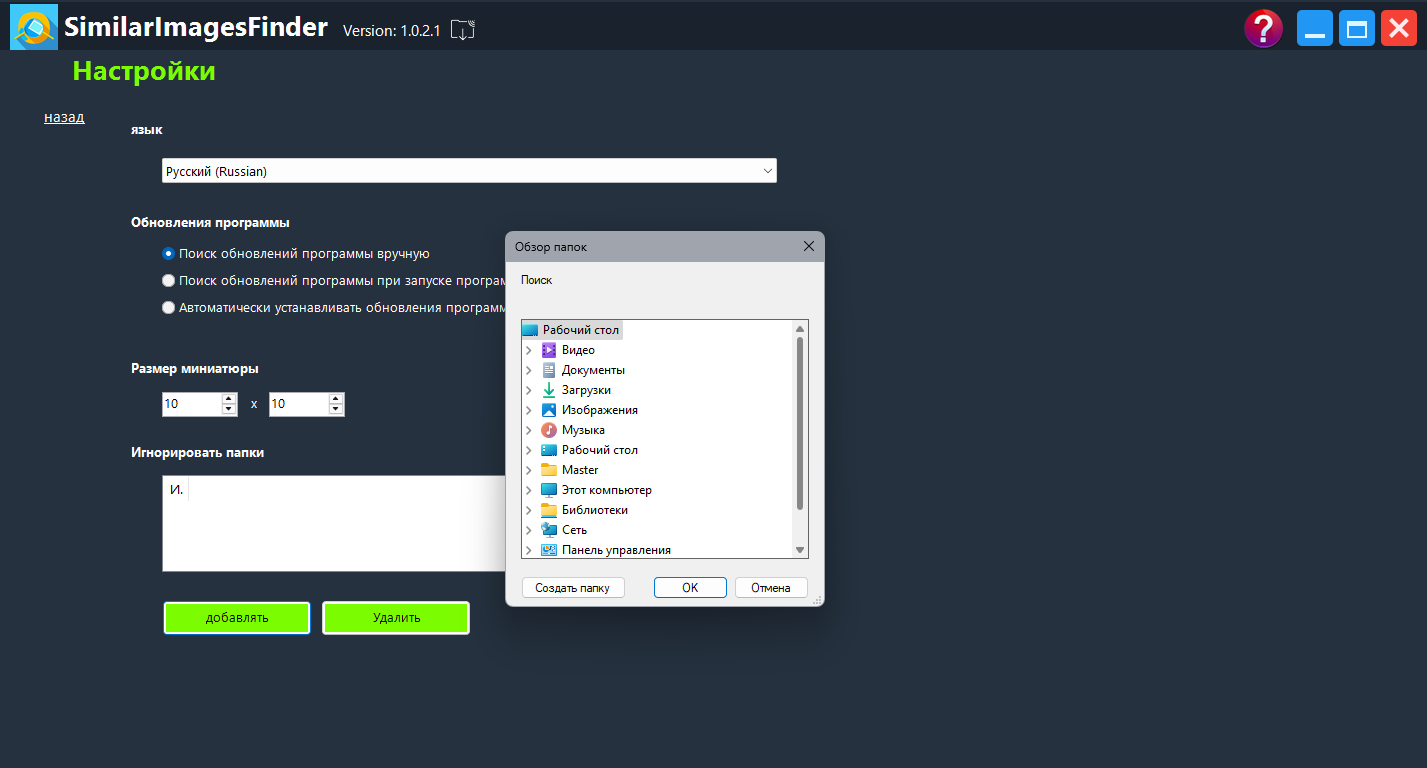Close the Обзор папок dialog
This screenshot has height=768, width=1427.
tap(809, 246)
